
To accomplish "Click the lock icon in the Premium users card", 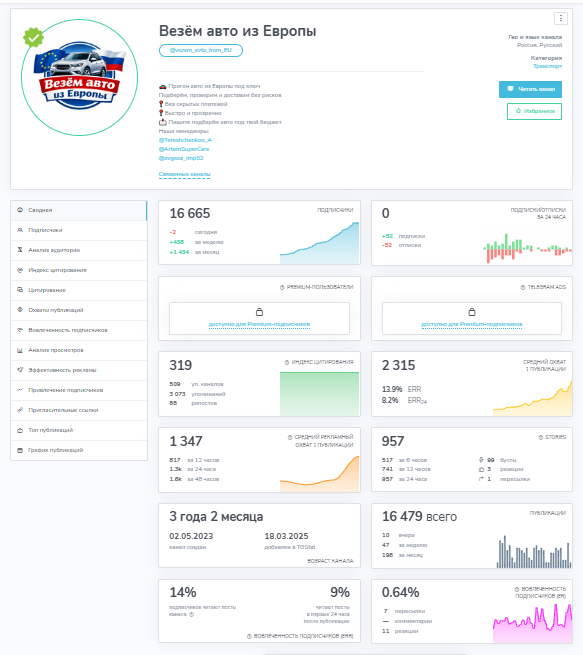I will pos(259,312).
